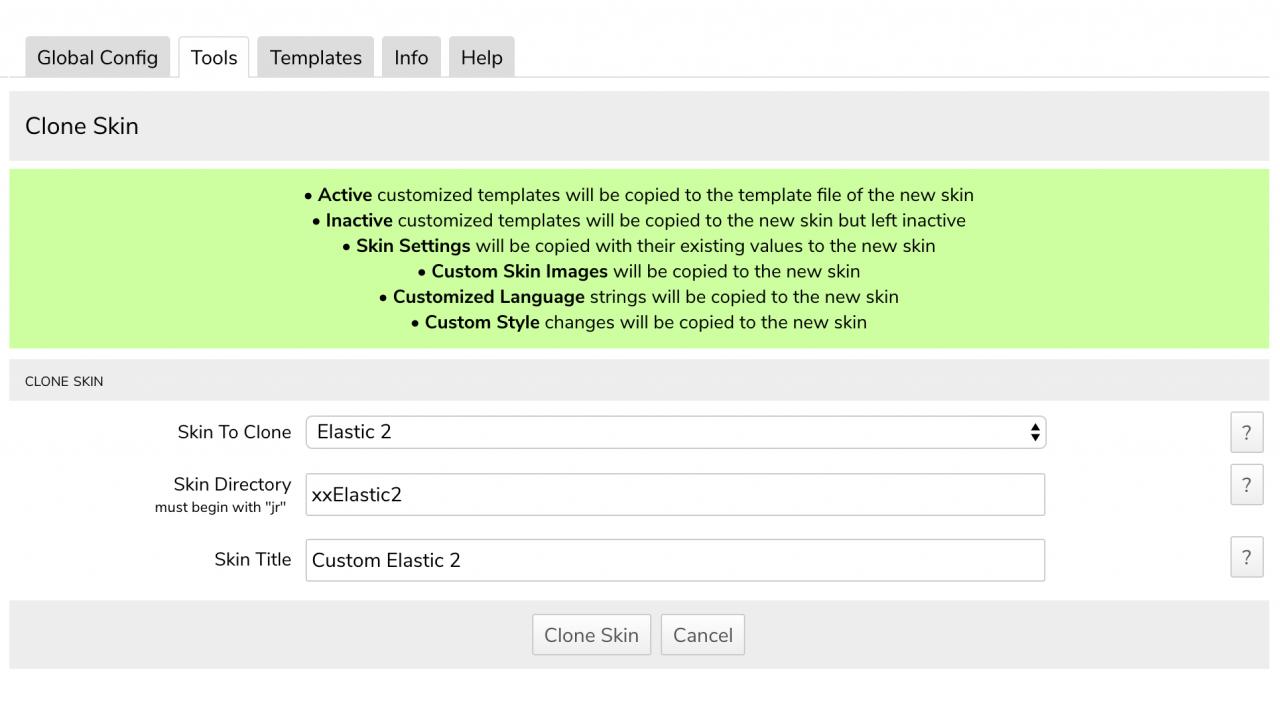Click the 'must begin with "jr"' hint
The image size is (1280, 709).
coord(220,508)
